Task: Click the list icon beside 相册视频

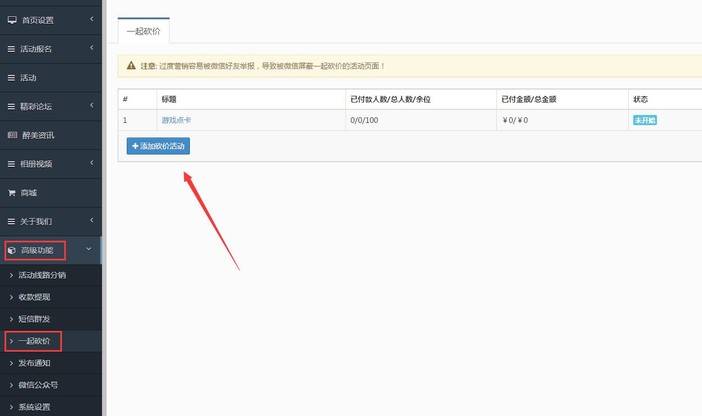Action: click(12, 163)
